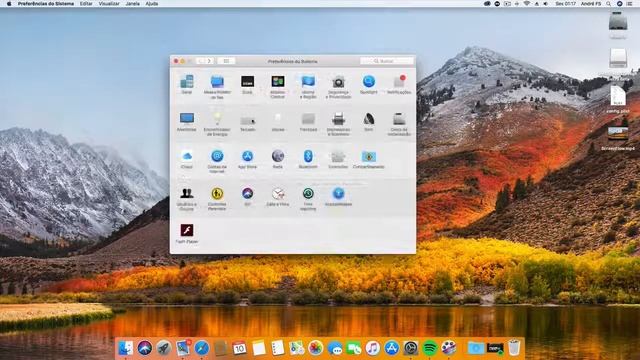640x360 pixels.
Task: Open the iCloud preference pane
Action: click(187, 159)
